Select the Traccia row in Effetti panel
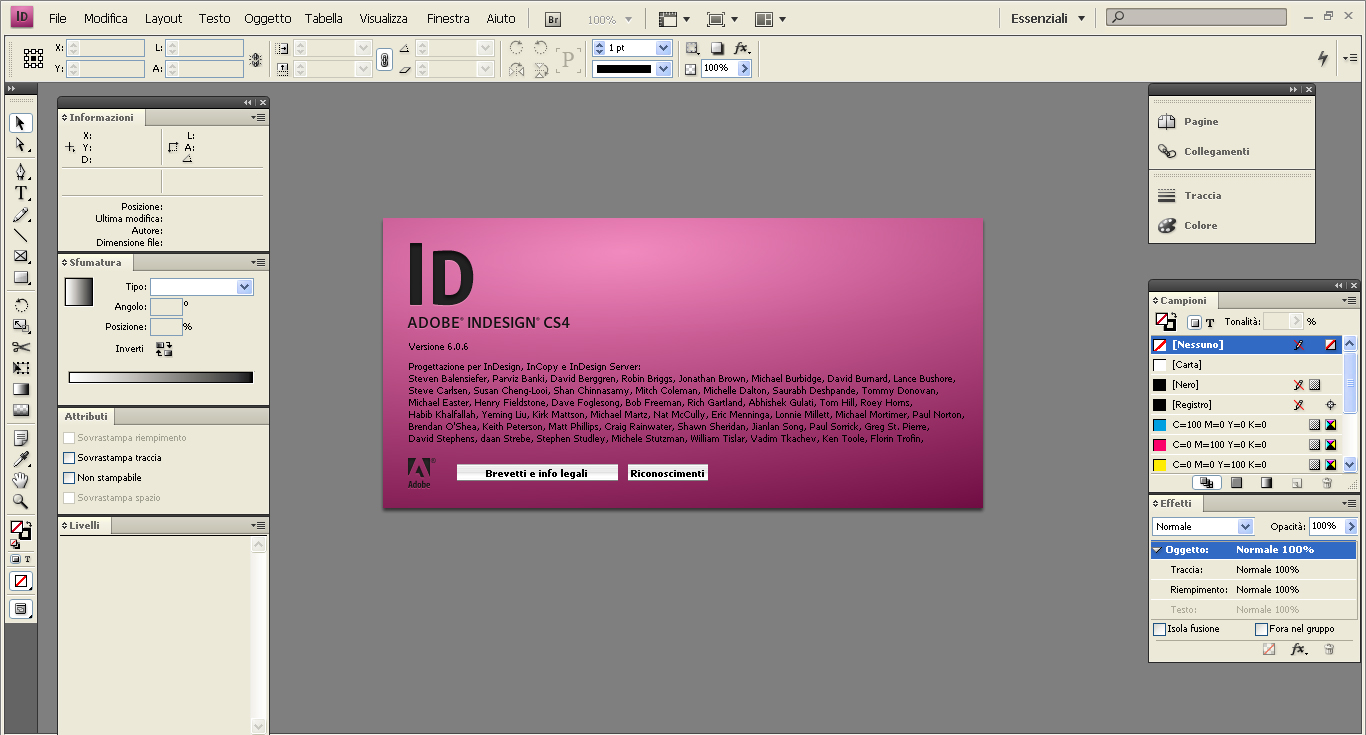The width and height of the screenshot is (1366, 735). tap(1253, 570)
